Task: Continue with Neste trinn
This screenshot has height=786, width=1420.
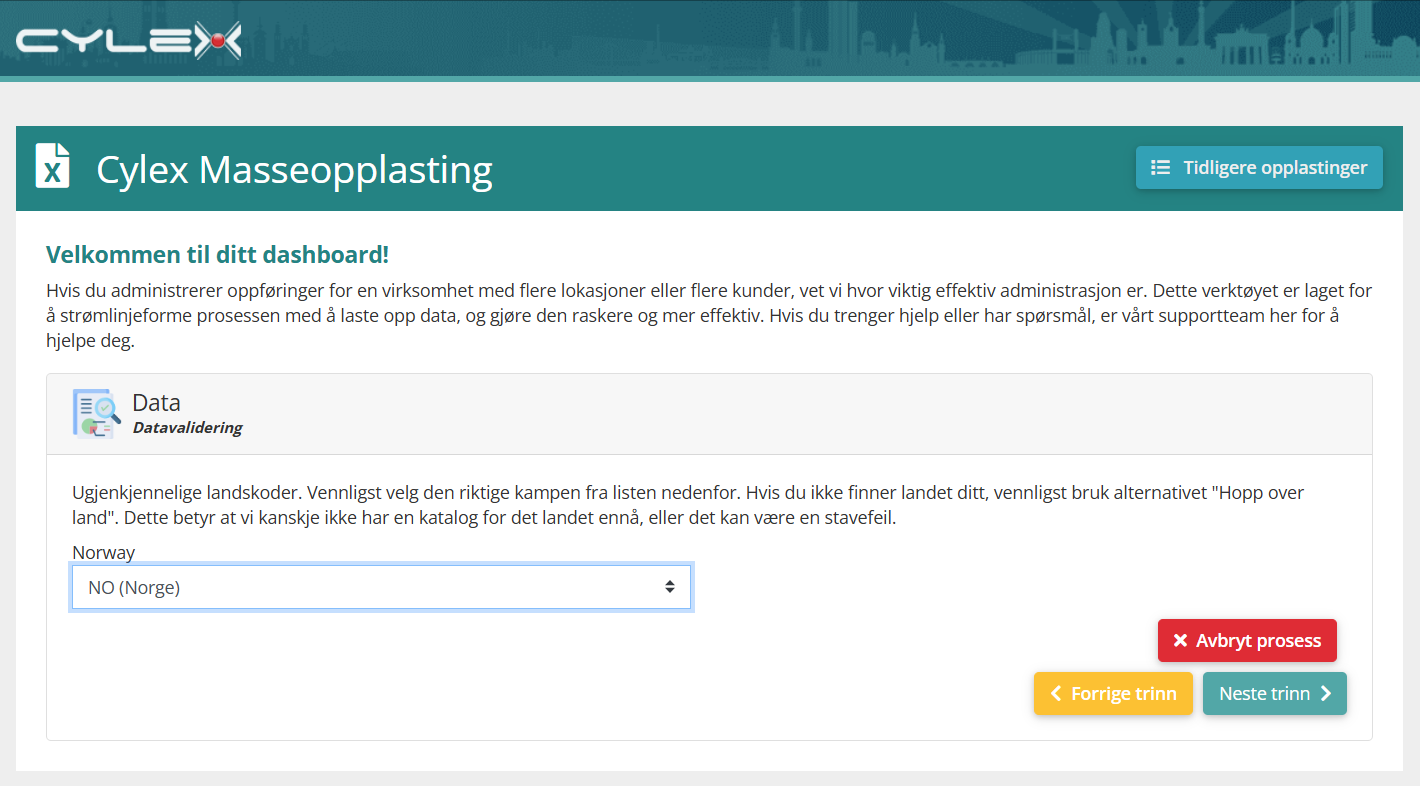Action: [x=1275, y=694]
